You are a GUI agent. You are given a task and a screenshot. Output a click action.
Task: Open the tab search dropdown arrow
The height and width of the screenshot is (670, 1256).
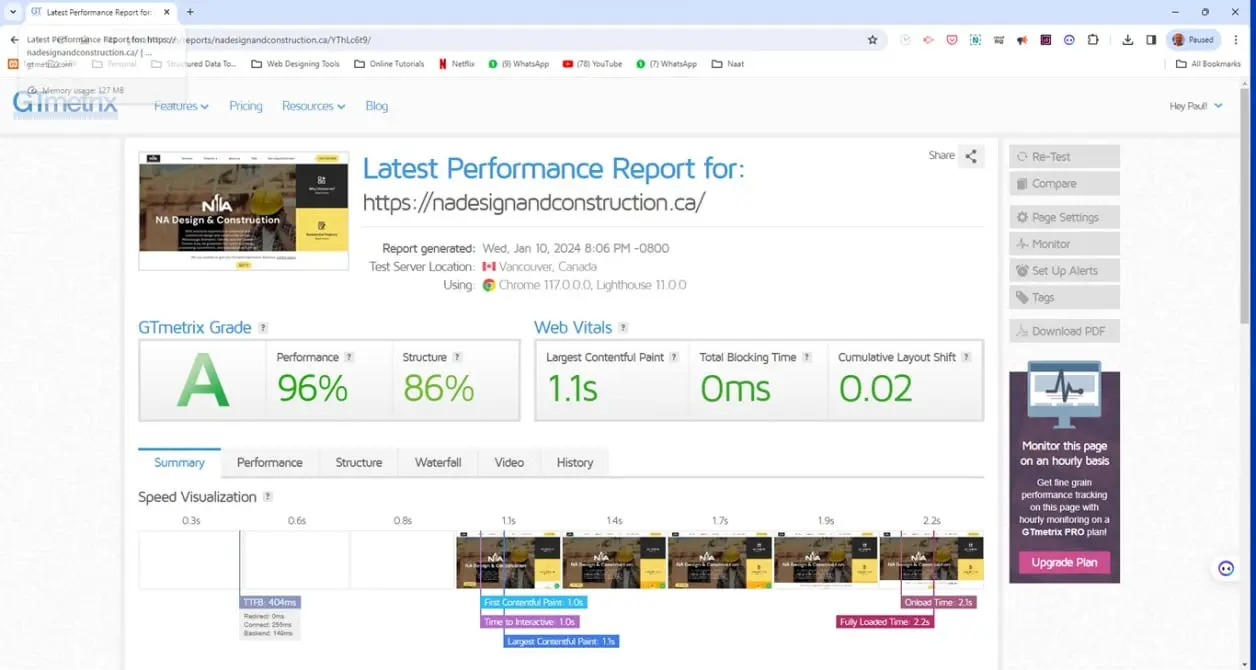(x=12, y=12)
